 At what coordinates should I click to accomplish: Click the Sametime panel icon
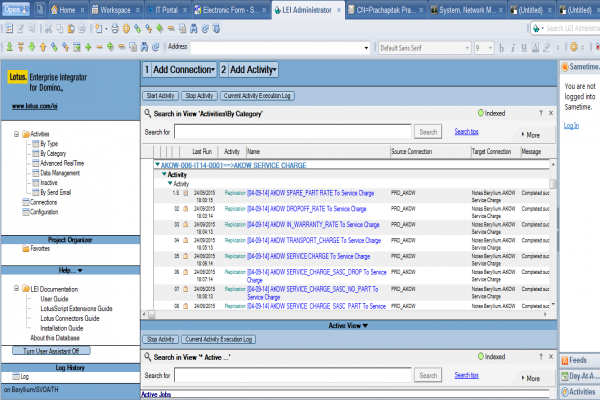[565, 67]
